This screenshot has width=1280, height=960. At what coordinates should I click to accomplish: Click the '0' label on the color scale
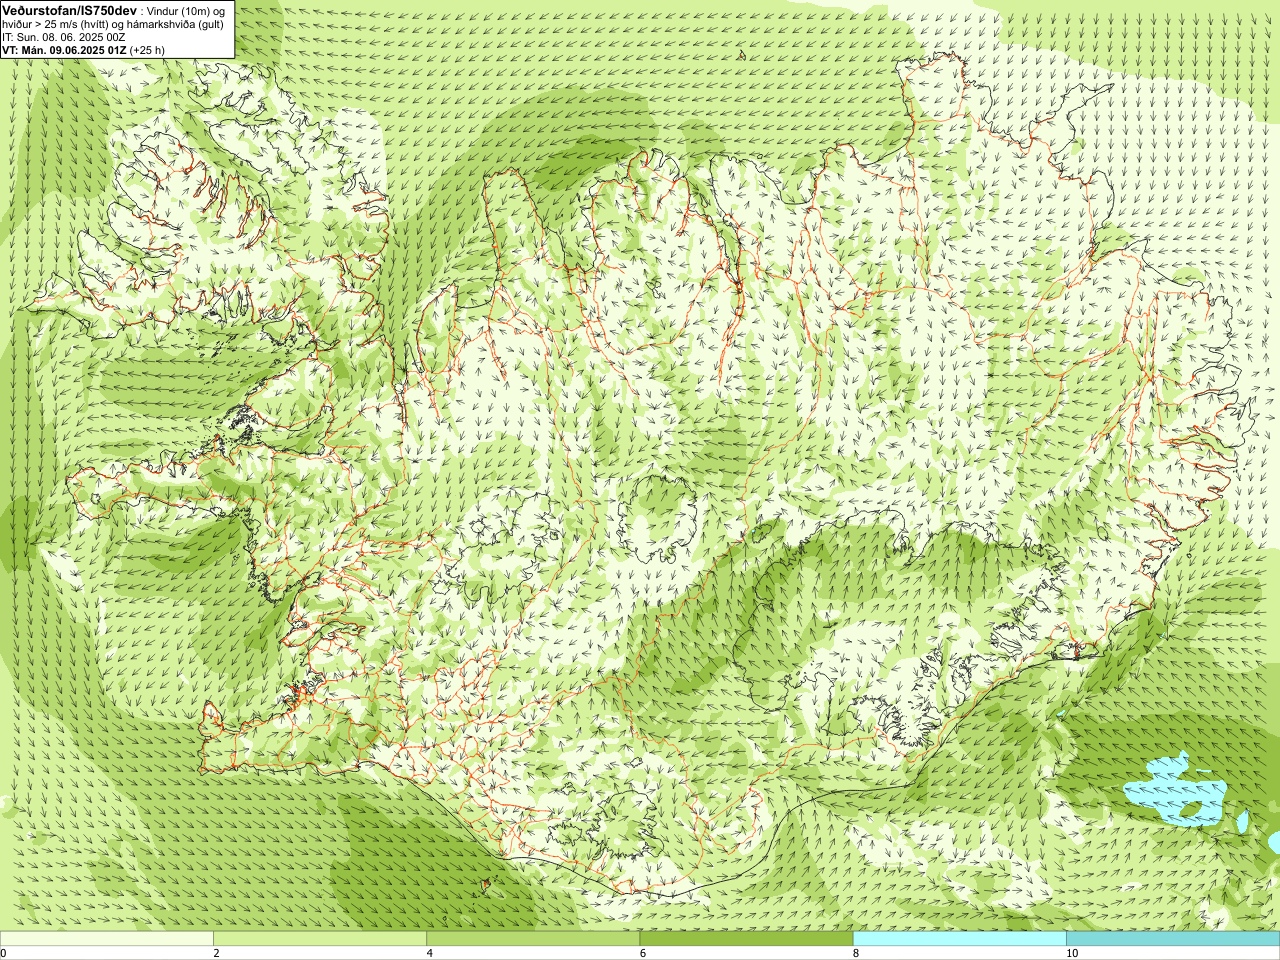(x=3, y=953)
